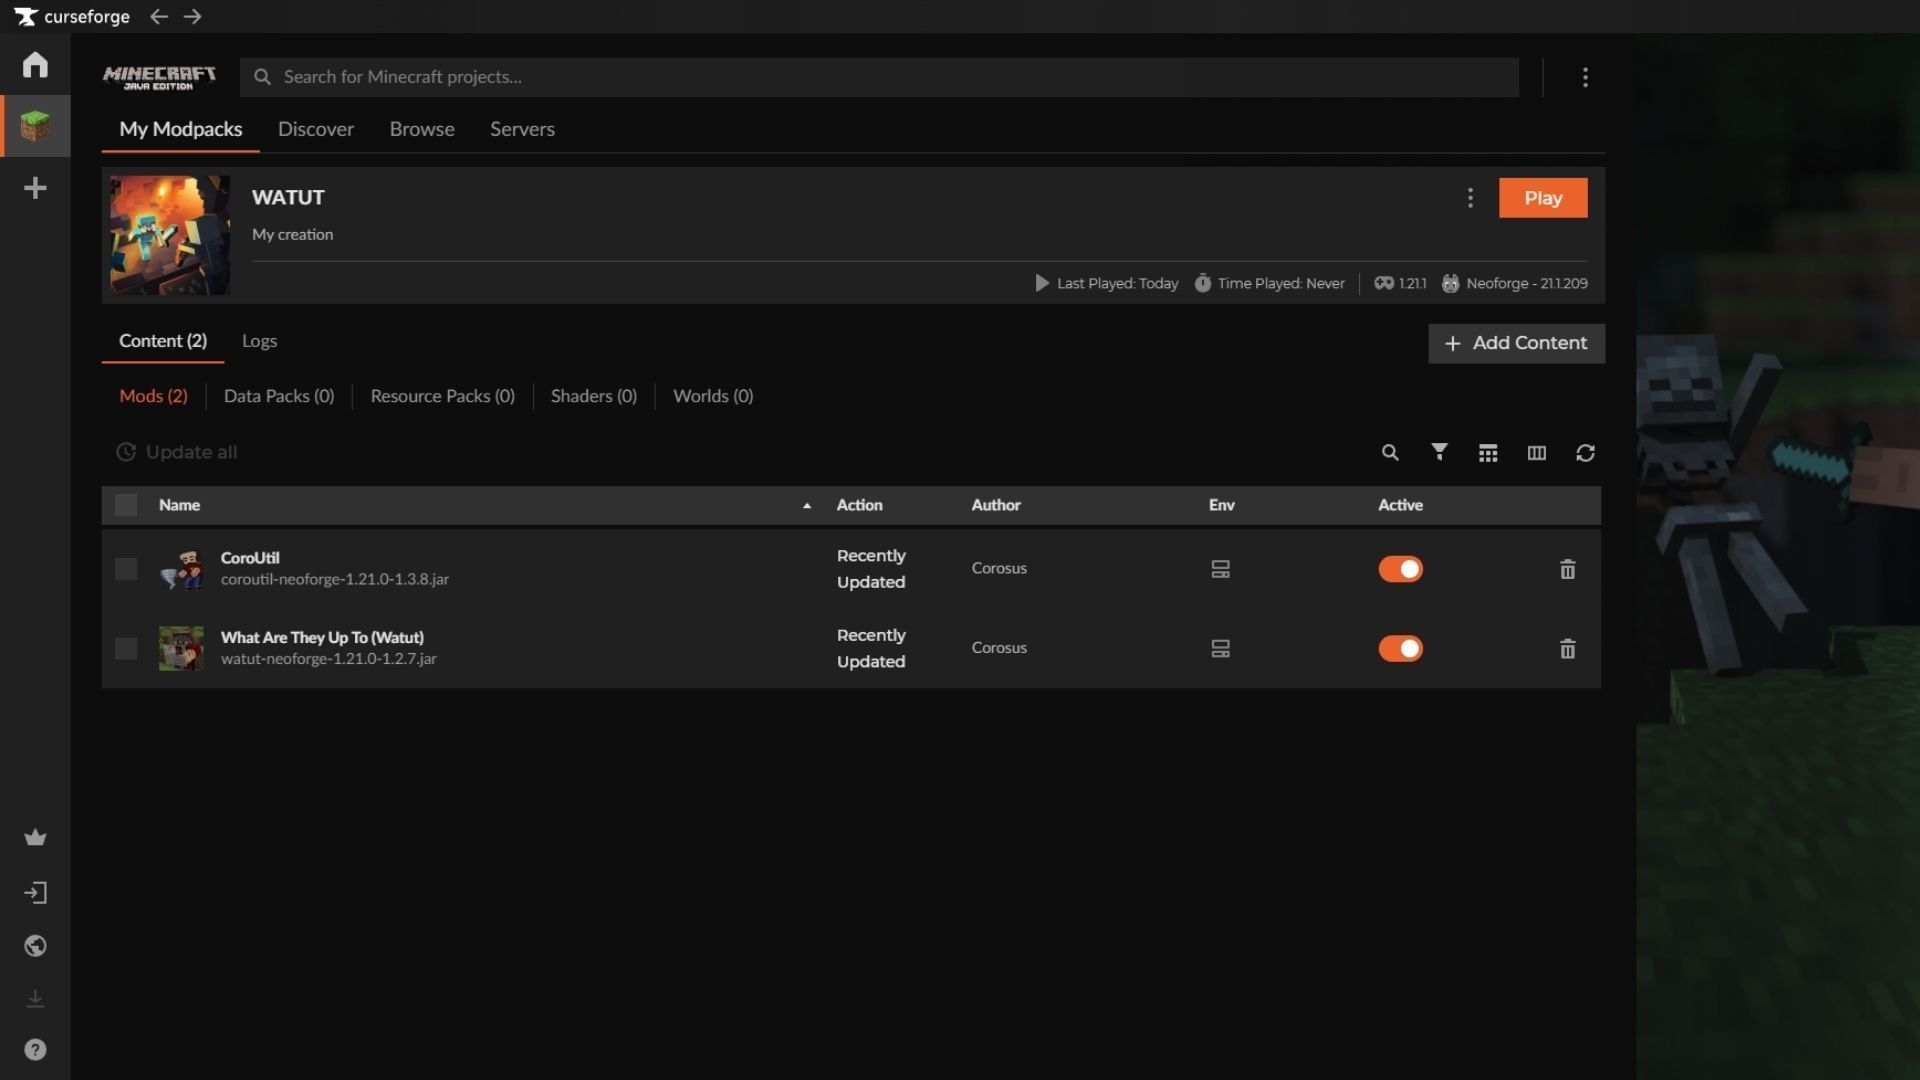Viewport: 1920px width, 1080px height.
Task: Click the CurseForge home icon
Action: [x=35, y=65]
